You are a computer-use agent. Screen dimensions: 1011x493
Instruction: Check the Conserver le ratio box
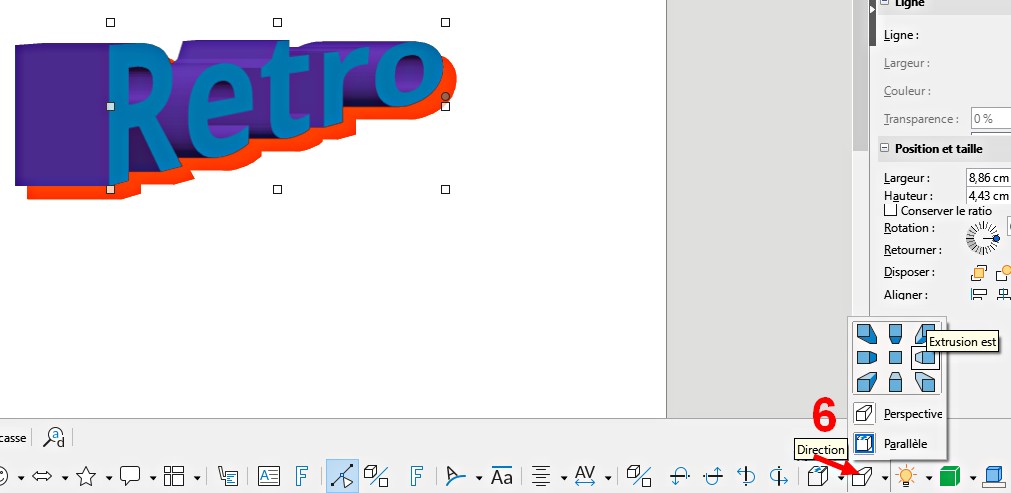(x=890, y=210)
